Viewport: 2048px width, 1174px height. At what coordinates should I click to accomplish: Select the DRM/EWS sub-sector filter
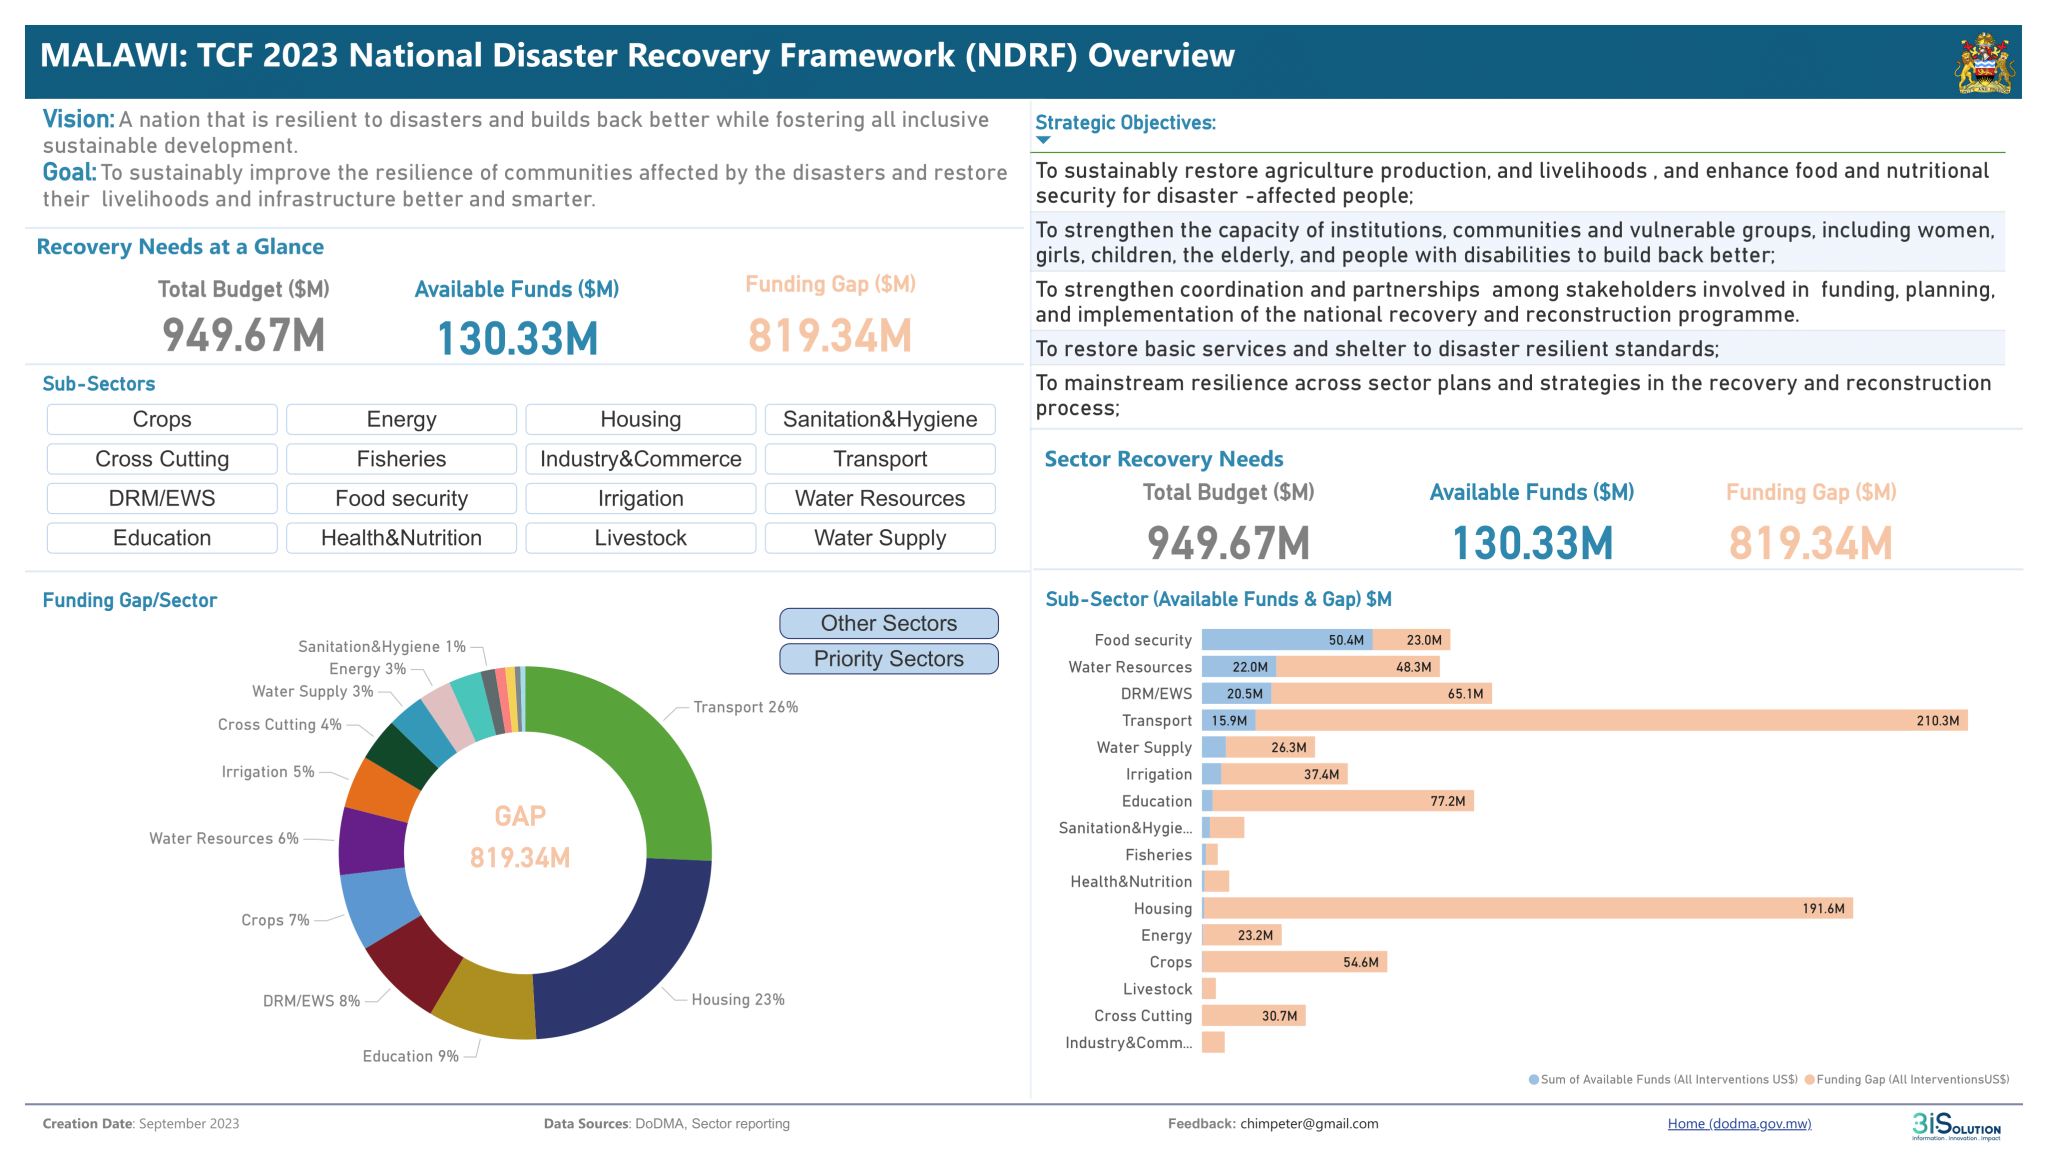pyautogui.click(x=162, y=499)
